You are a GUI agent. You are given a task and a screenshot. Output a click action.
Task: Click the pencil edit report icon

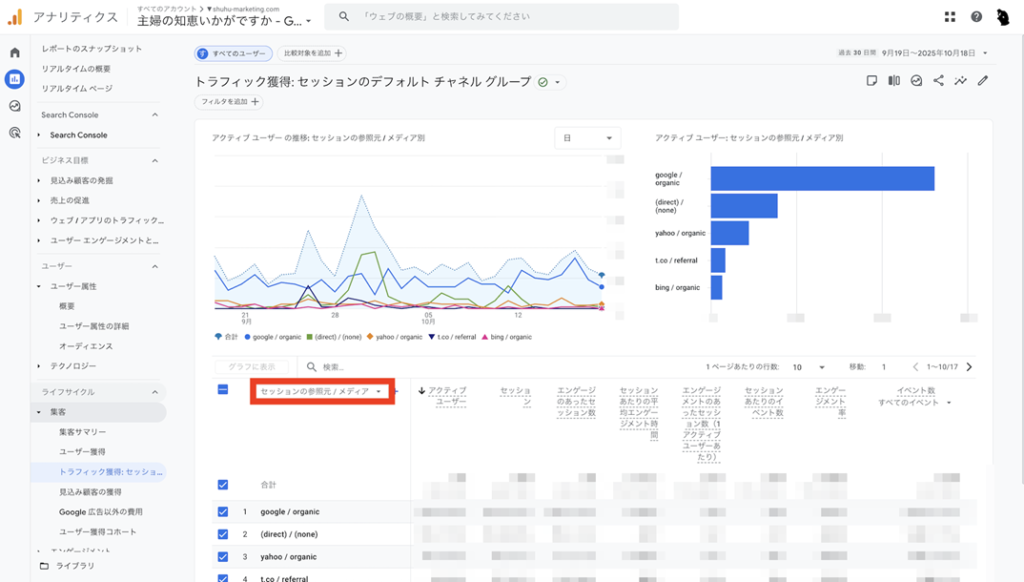[x=983, y=81]
